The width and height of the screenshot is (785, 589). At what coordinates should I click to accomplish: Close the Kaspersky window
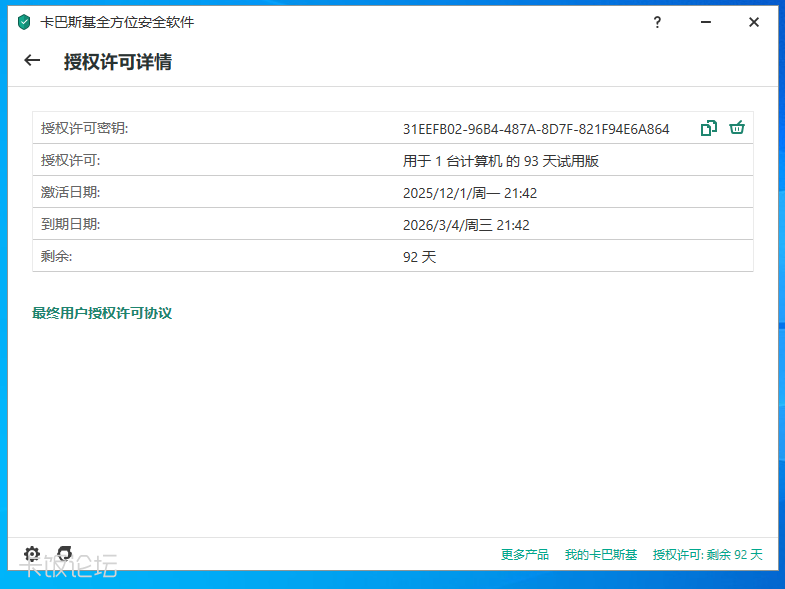[x=754, y=22]
